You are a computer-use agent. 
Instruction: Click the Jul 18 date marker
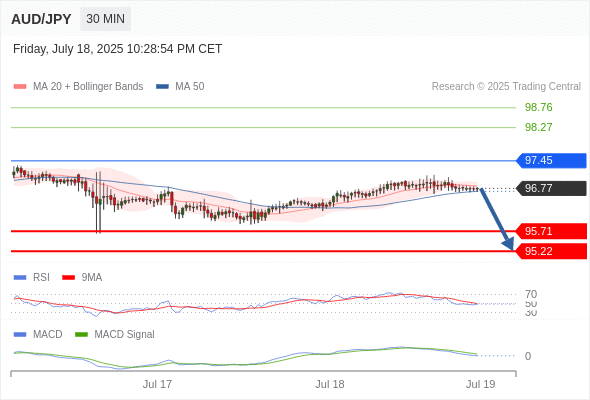click(x=330, y=384)
